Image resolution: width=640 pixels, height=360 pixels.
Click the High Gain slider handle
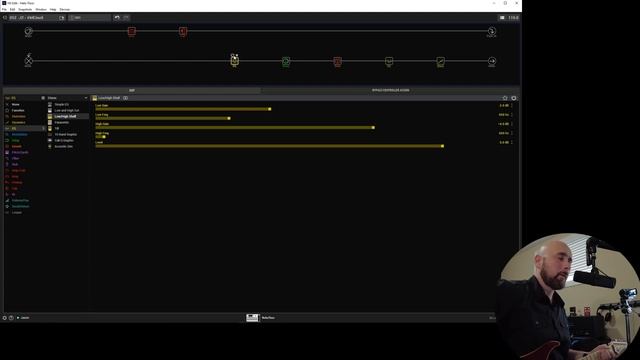click(x=373, y=127)
